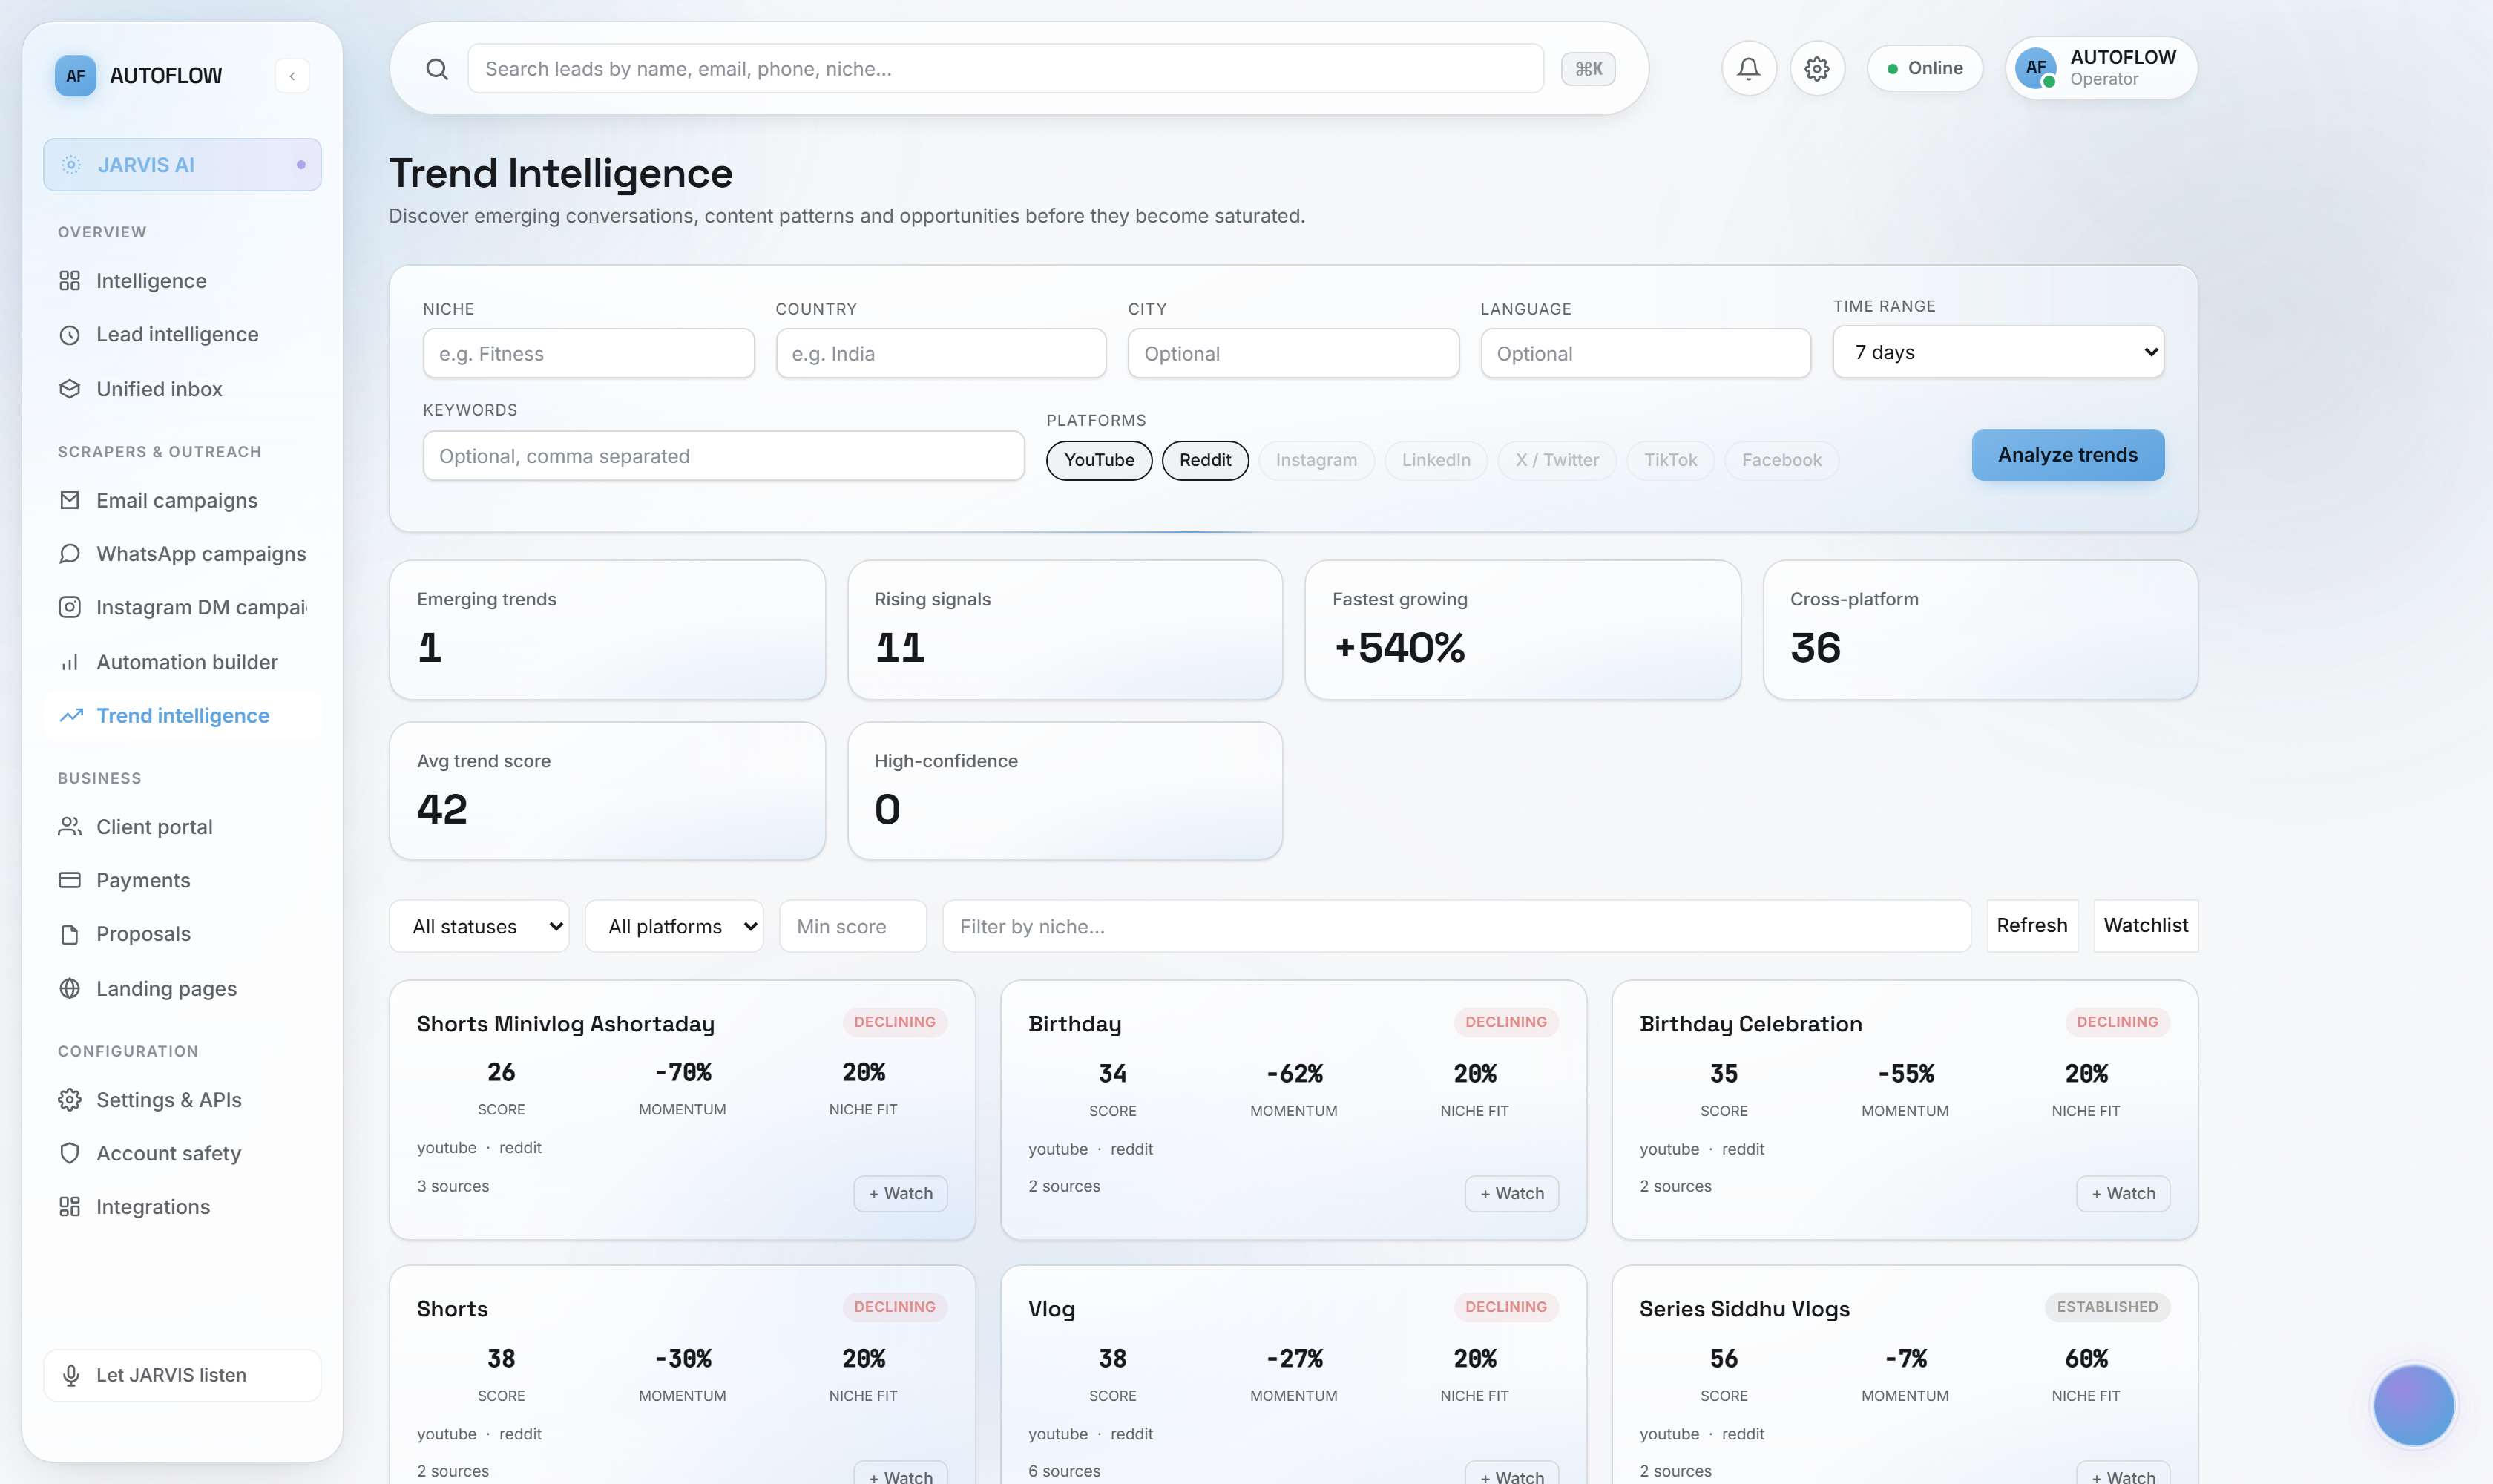Open JARVIS AI in sidebar
Image resolution: width=2493 pixels, height=1484 pixels.
pyautogui.click(x=182, y=165)
